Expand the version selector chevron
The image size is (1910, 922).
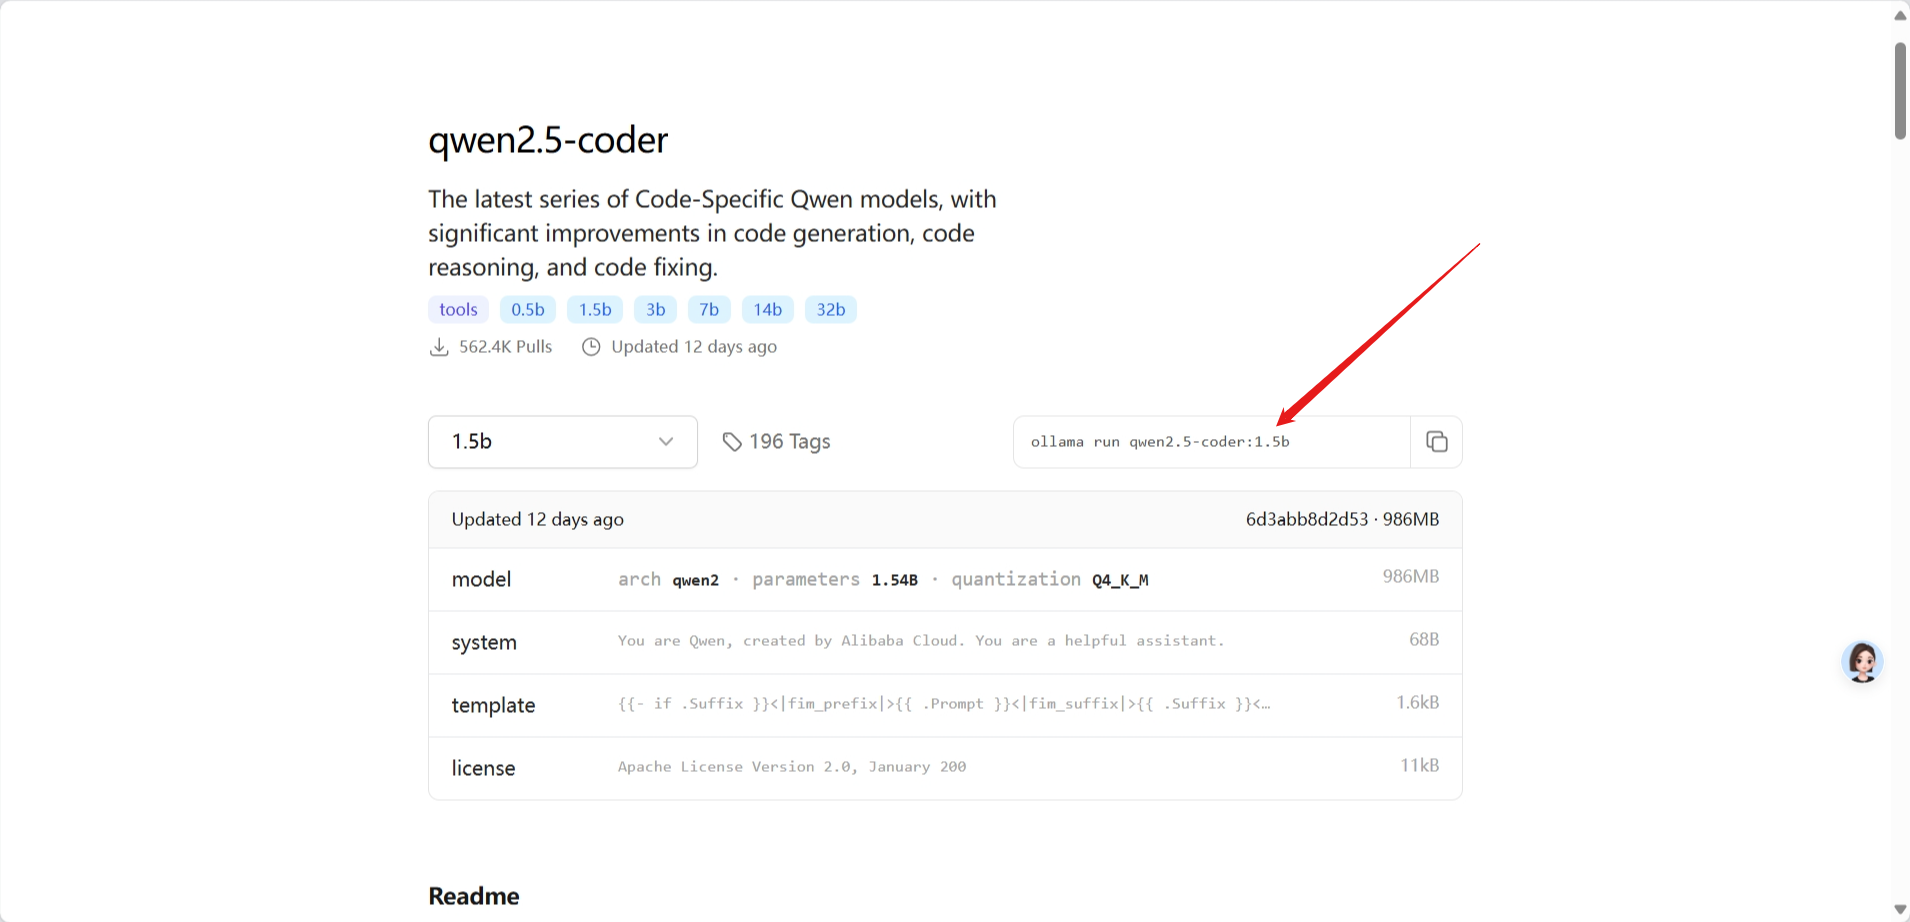666,442
